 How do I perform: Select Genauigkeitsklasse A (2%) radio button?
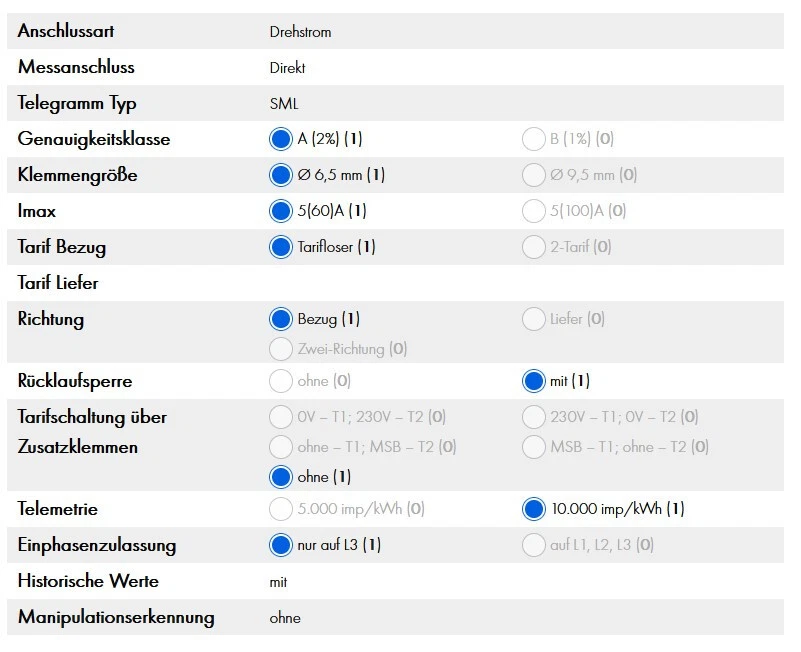point(280,139)
